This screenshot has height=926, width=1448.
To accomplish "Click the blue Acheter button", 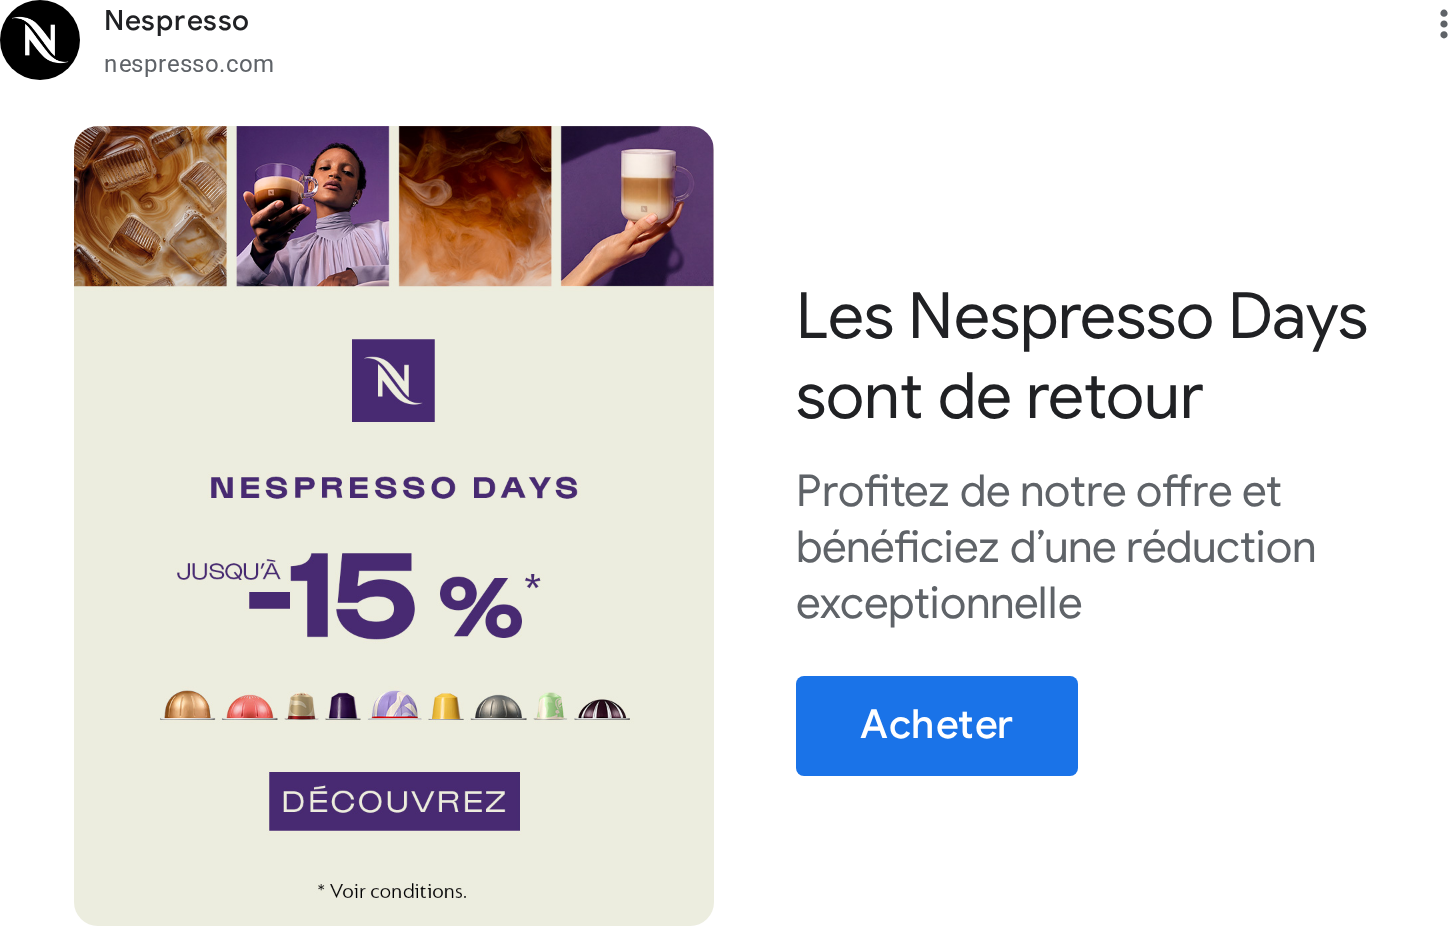I will (937, 726).
